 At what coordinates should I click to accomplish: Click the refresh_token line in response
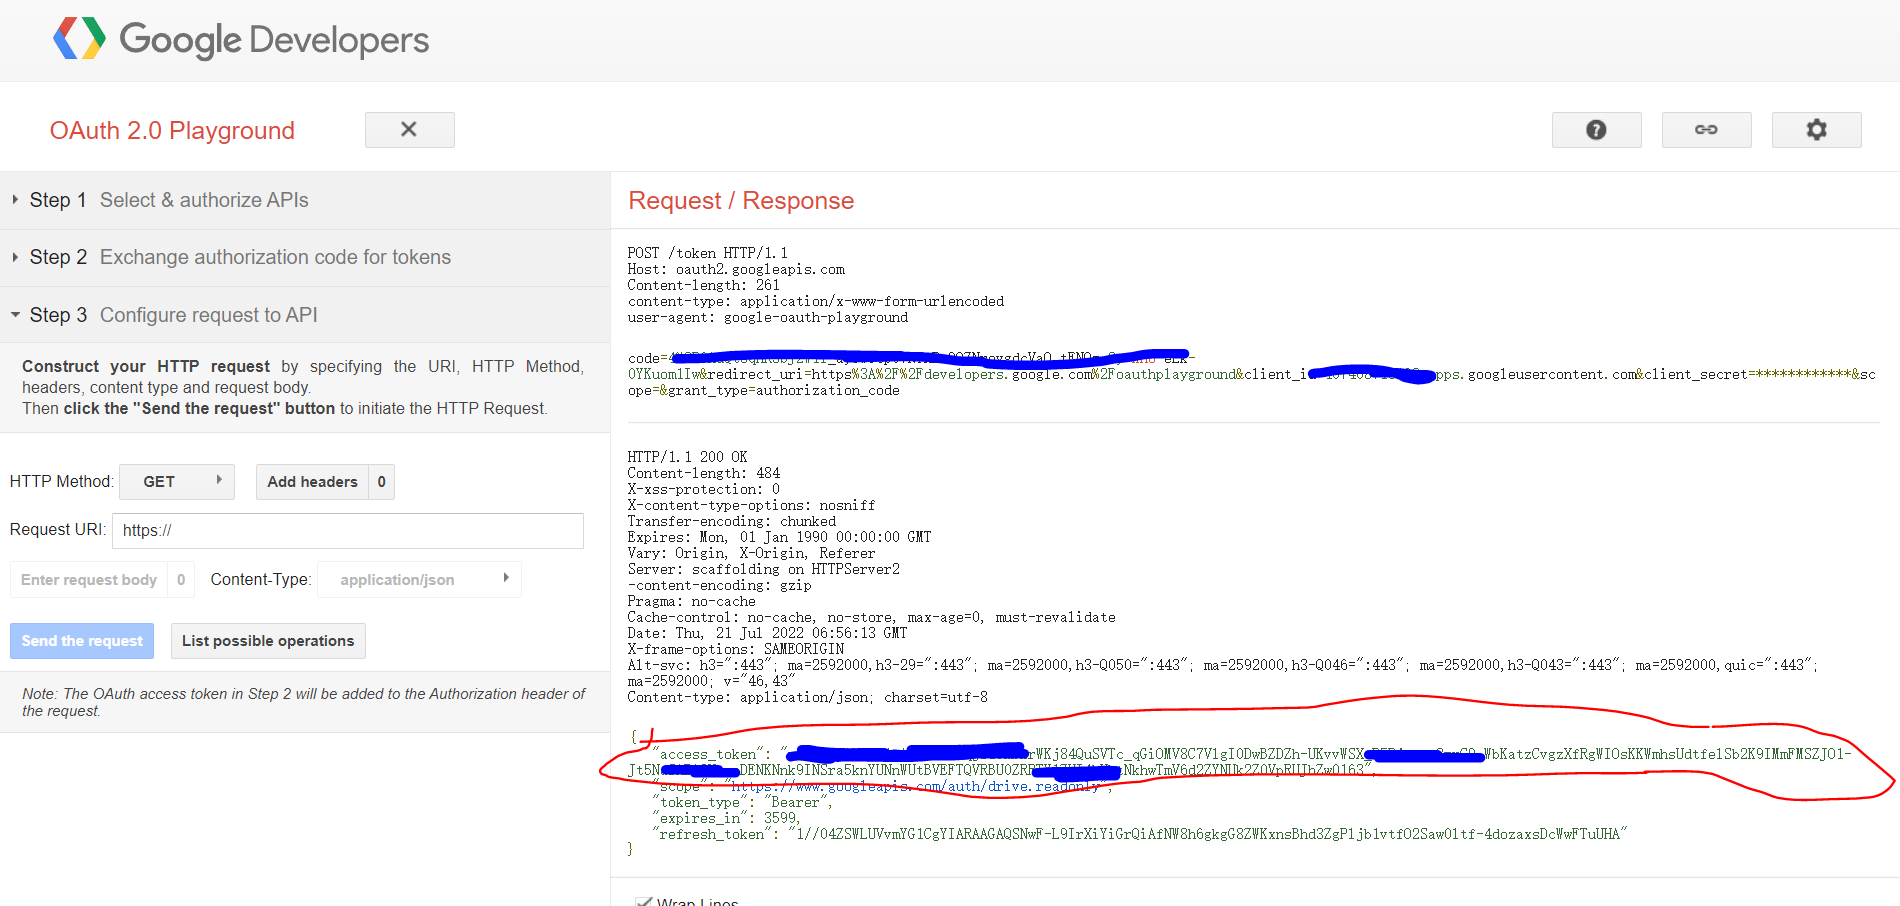[x=1140, y=834]
